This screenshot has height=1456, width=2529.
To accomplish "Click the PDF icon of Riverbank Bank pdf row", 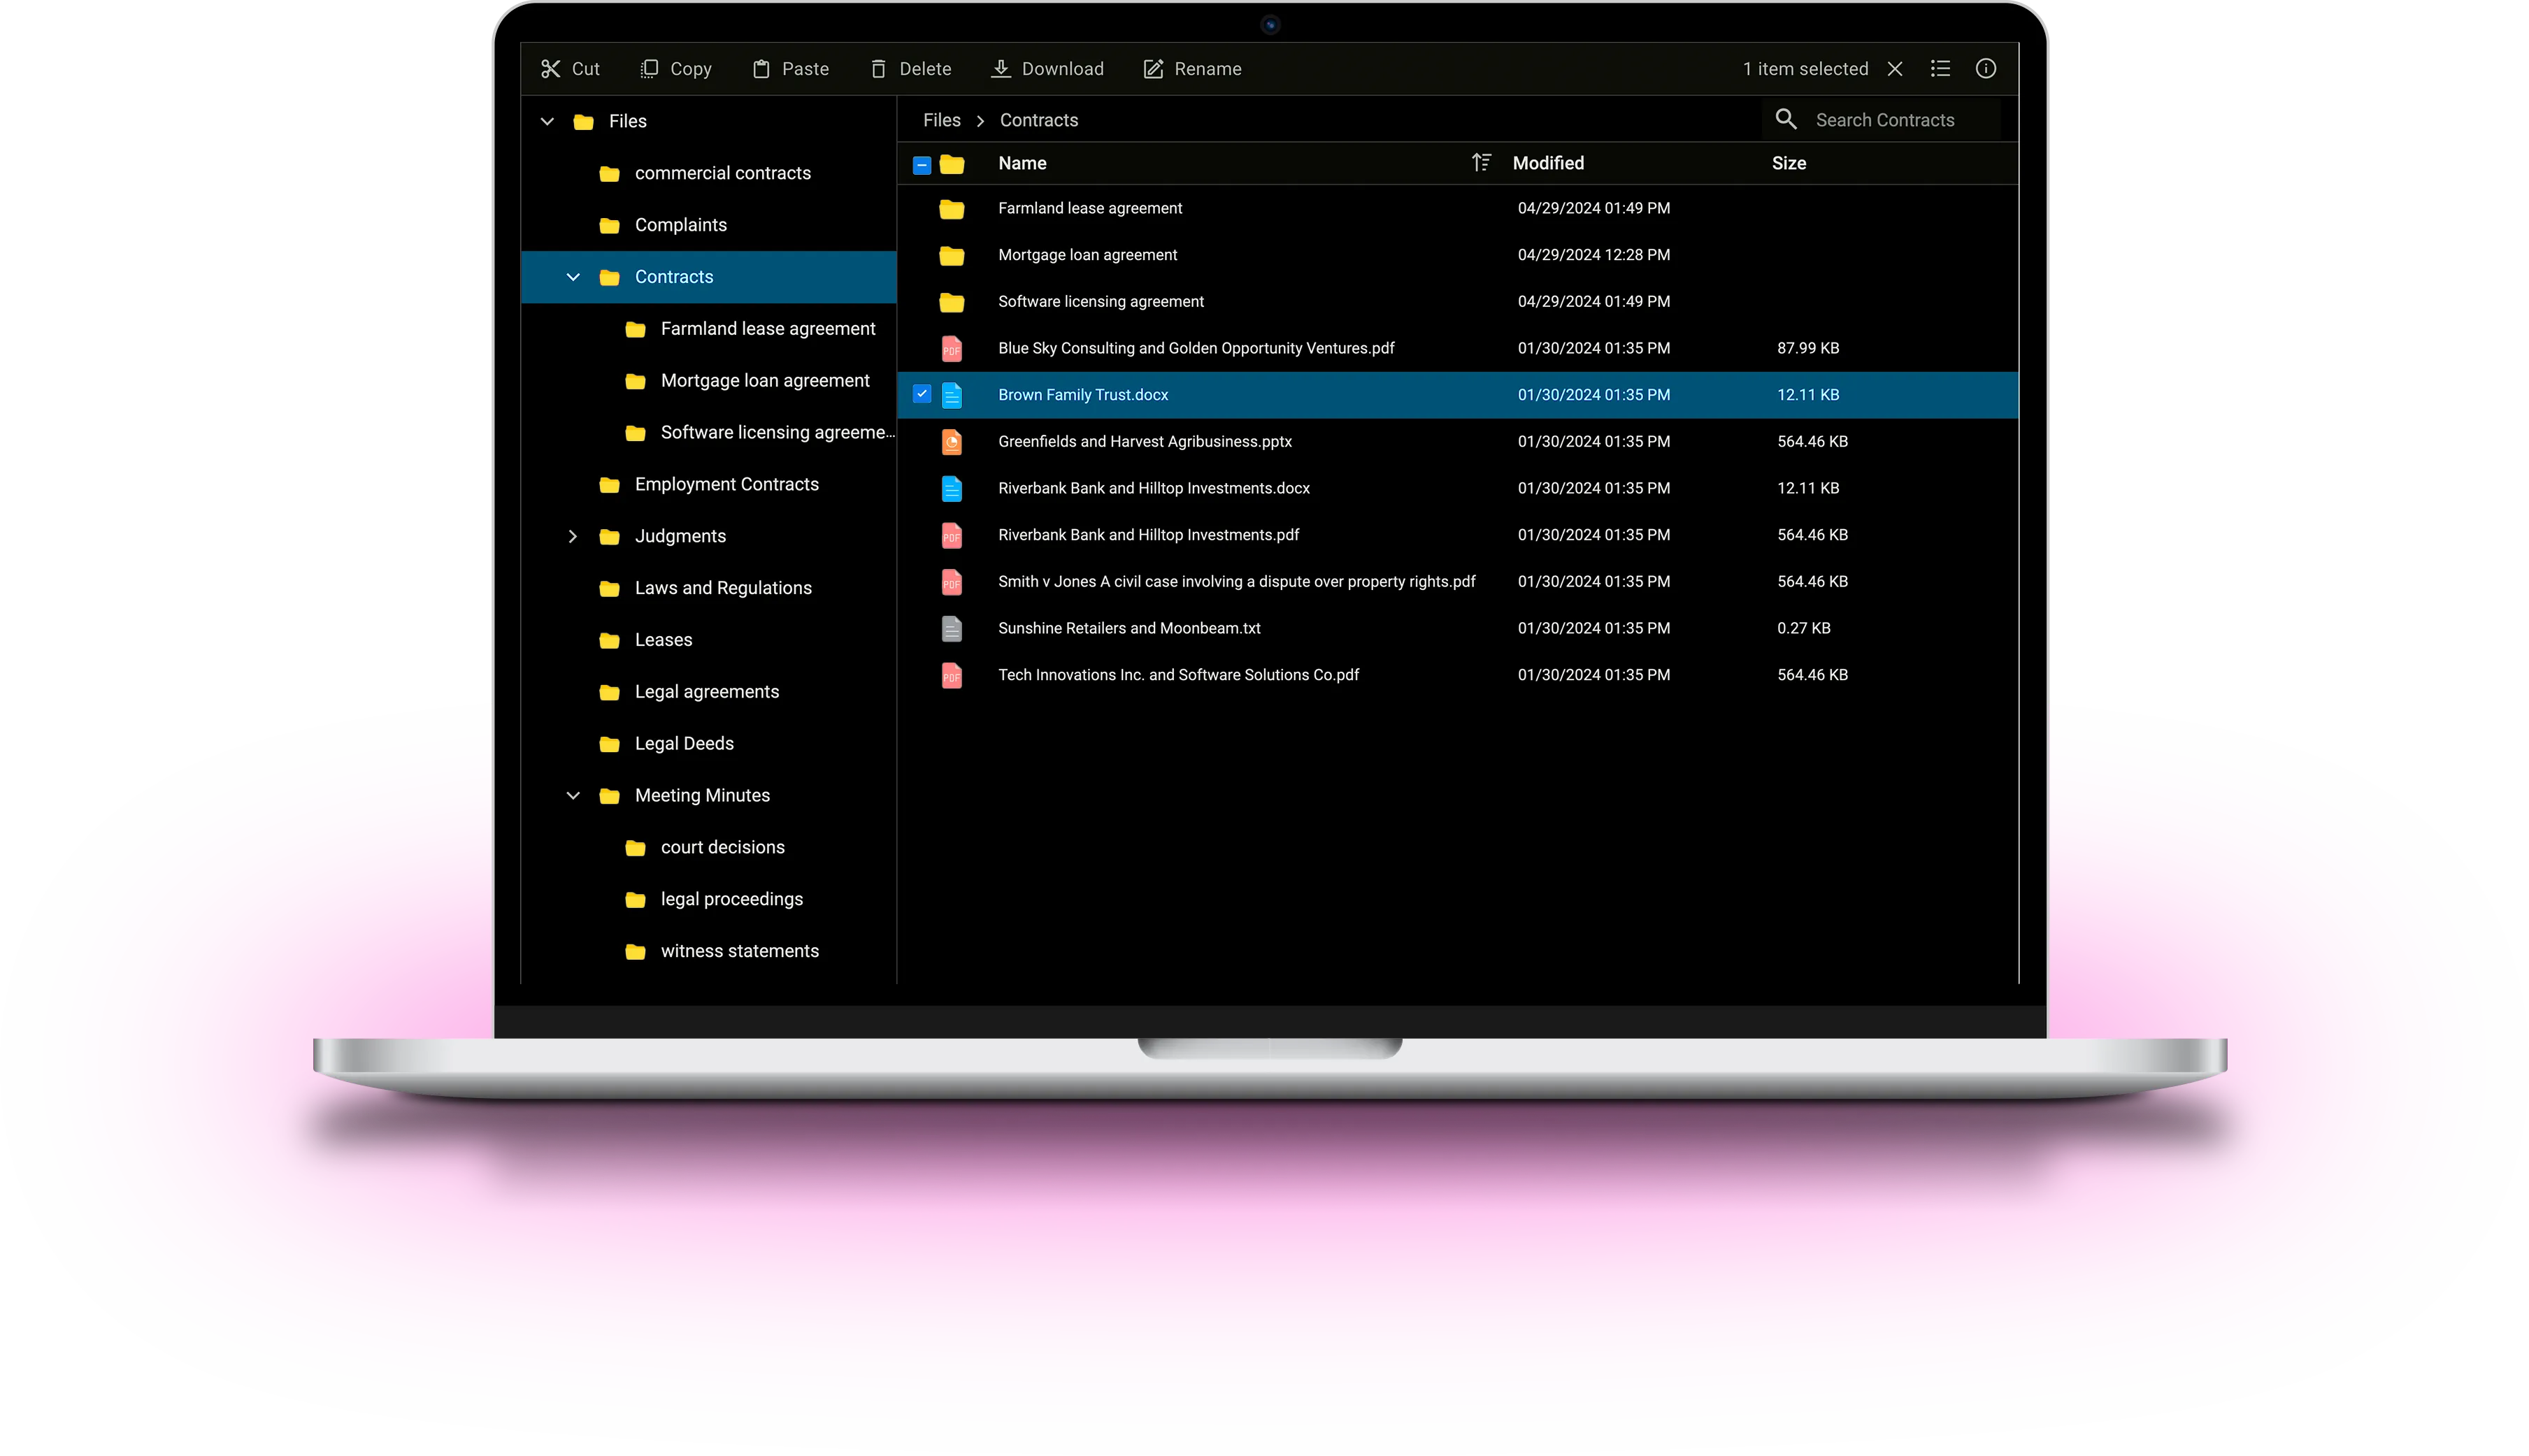I will [952, 535].
